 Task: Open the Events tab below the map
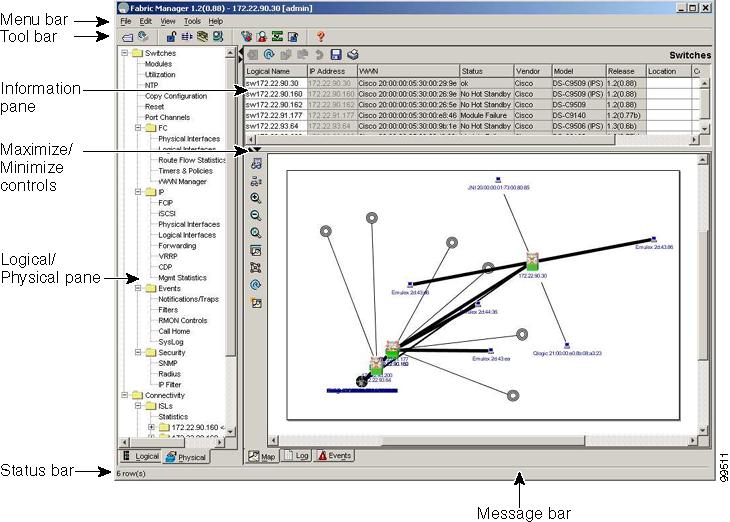click(x=334, y=456)
